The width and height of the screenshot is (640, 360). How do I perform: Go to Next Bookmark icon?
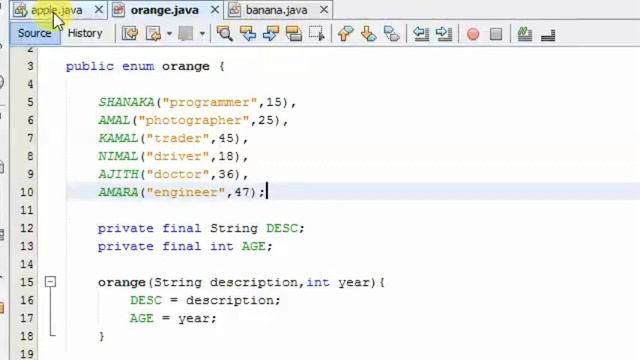click(369, 34)
